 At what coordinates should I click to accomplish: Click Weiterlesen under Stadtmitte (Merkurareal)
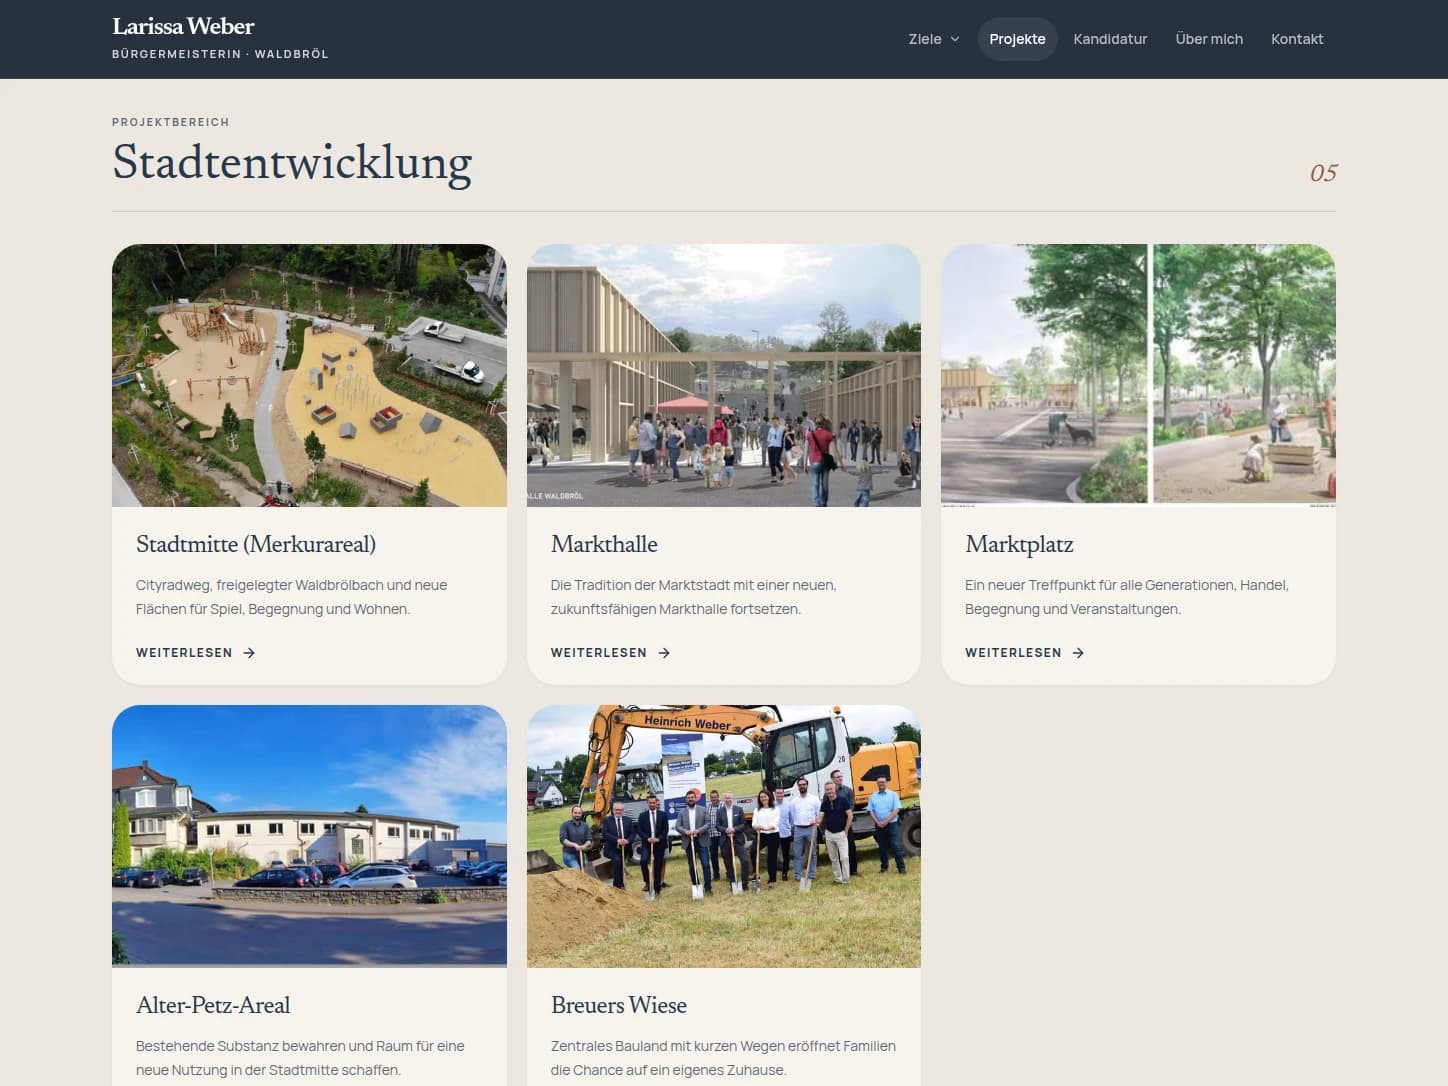click(x=196, y=653)
